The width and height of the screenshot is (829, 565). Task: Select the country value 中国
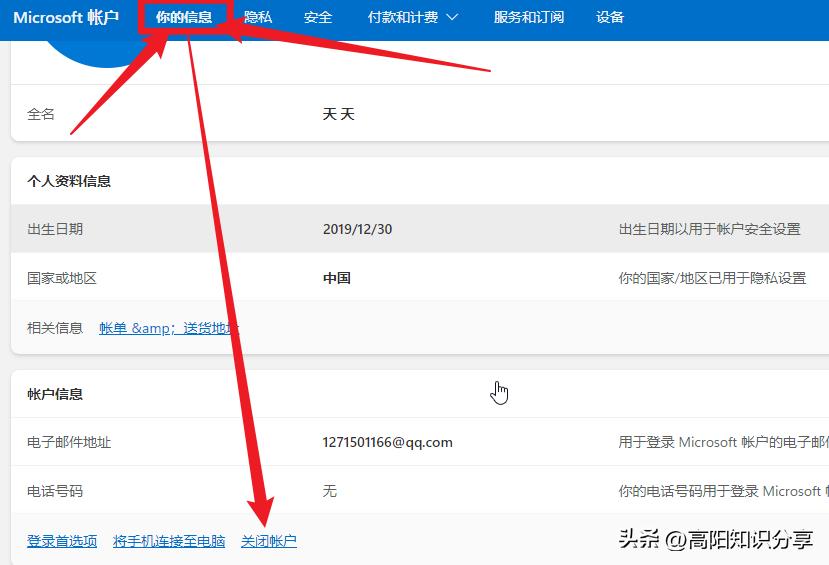tap(337, 278)
